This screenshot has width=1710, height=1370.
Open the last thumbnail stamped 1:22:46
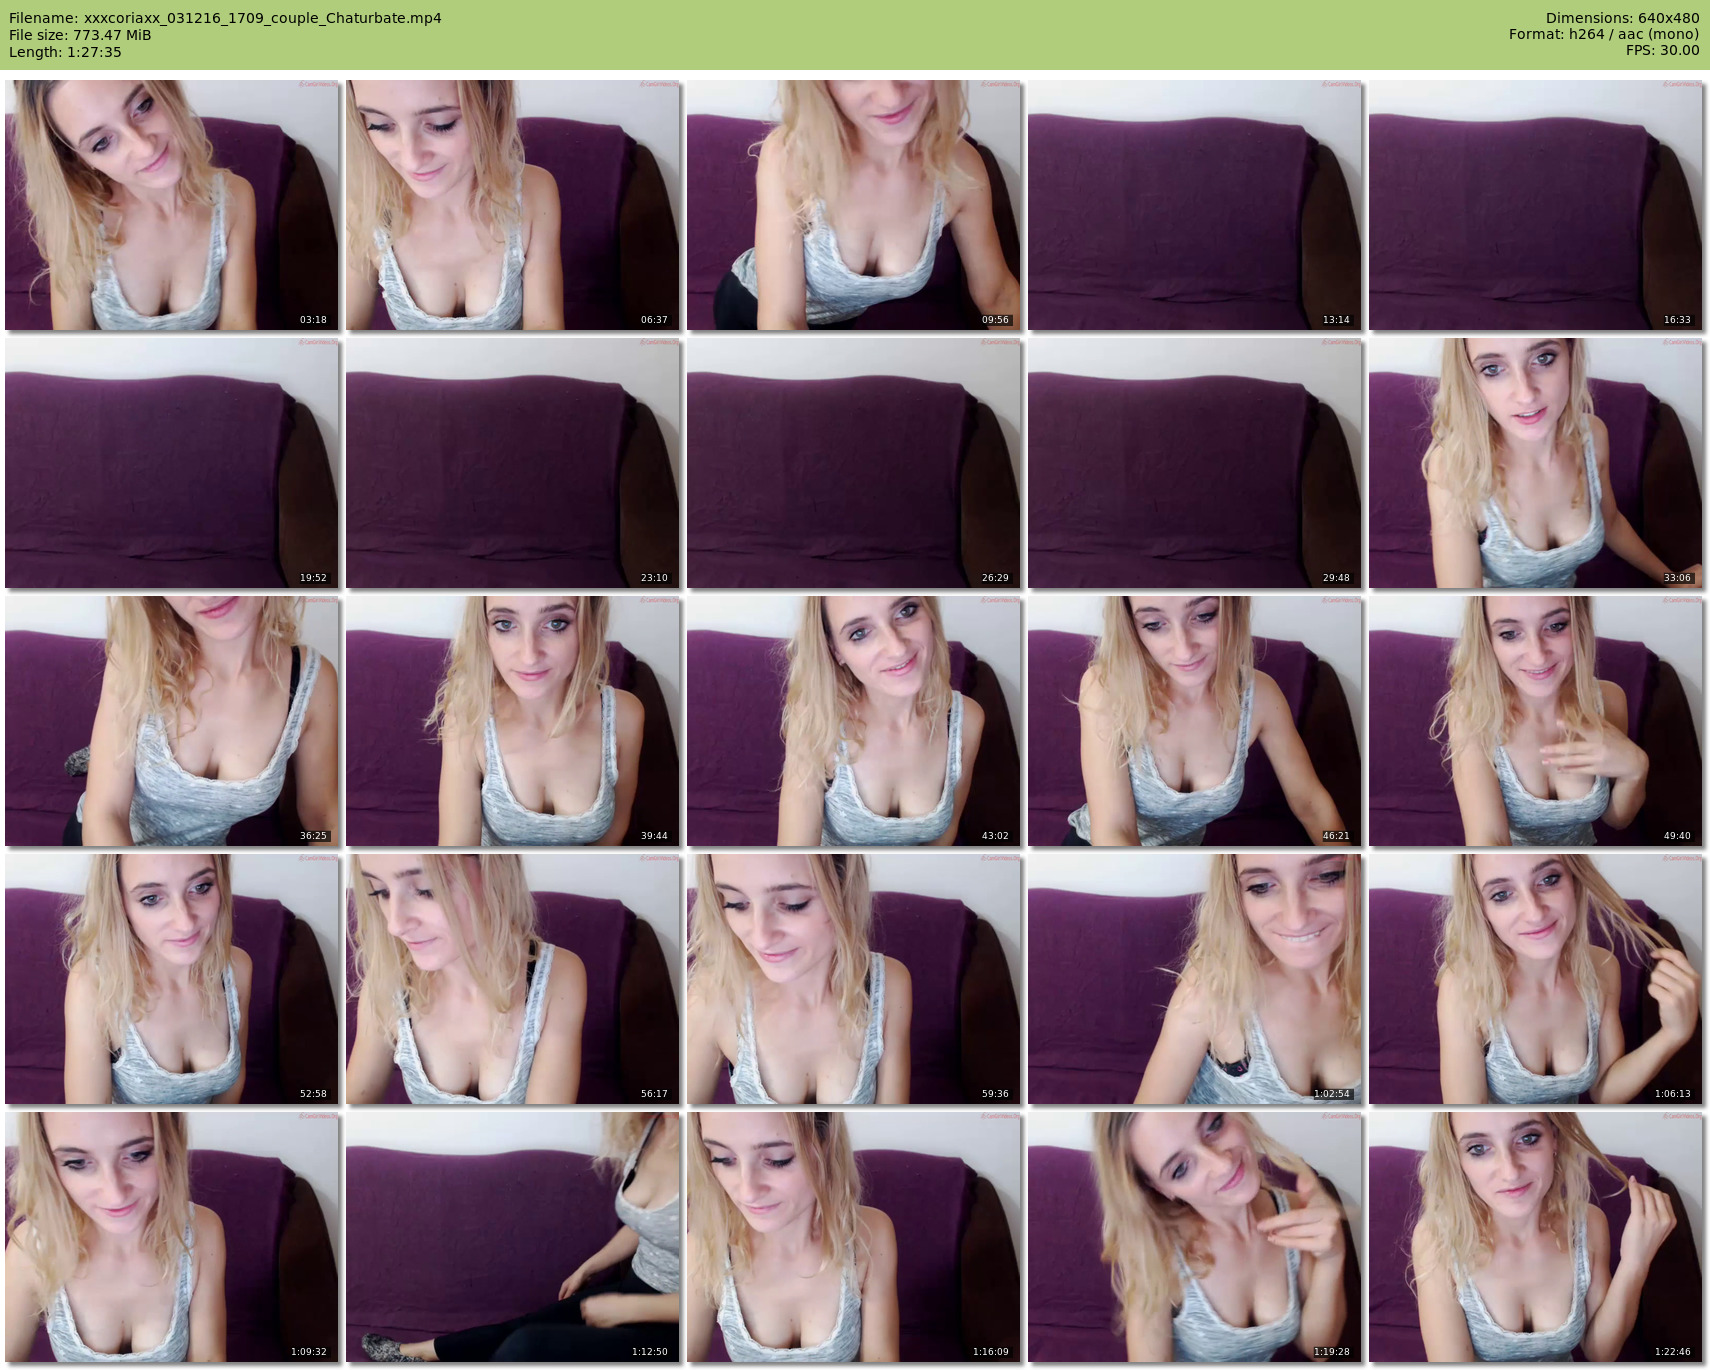(1536, 1237)
